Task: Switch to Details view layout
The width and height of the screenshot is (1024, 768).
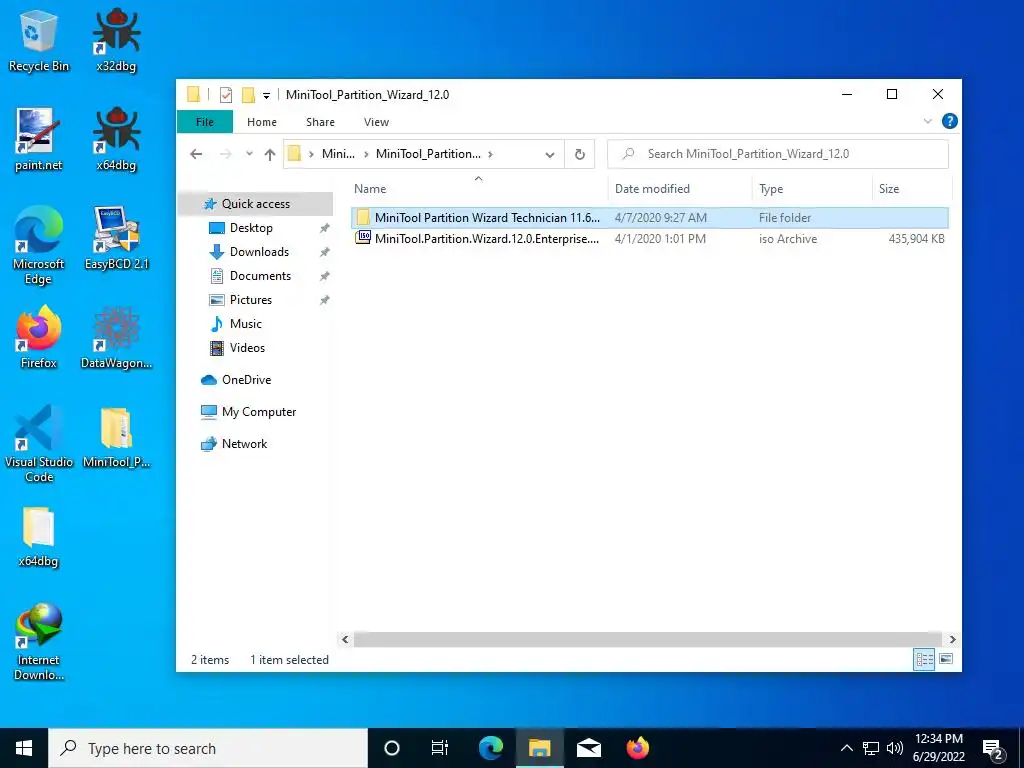Action: coord(924,659)
